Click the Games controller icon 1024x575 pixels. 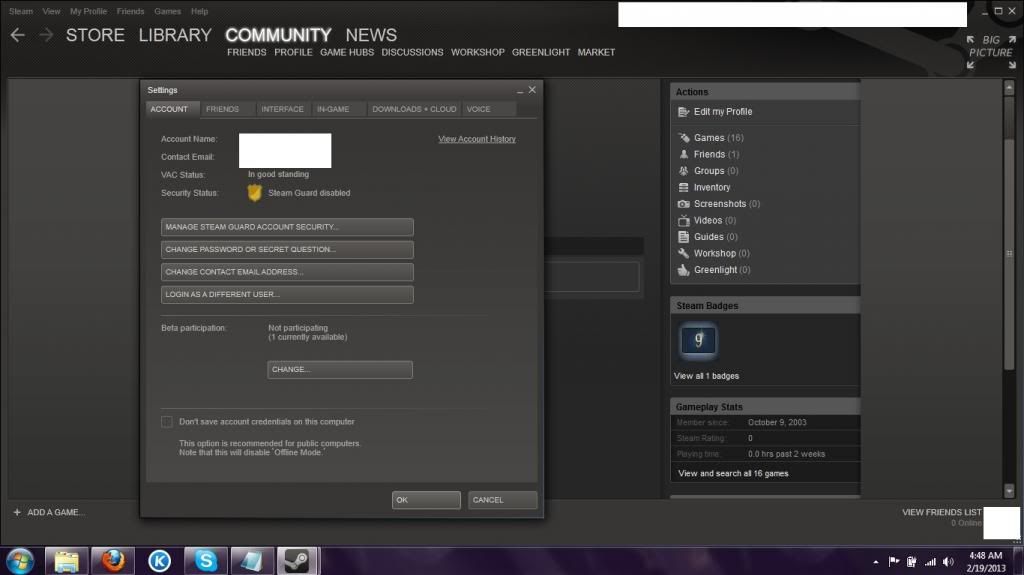click(x=683, y=138)
